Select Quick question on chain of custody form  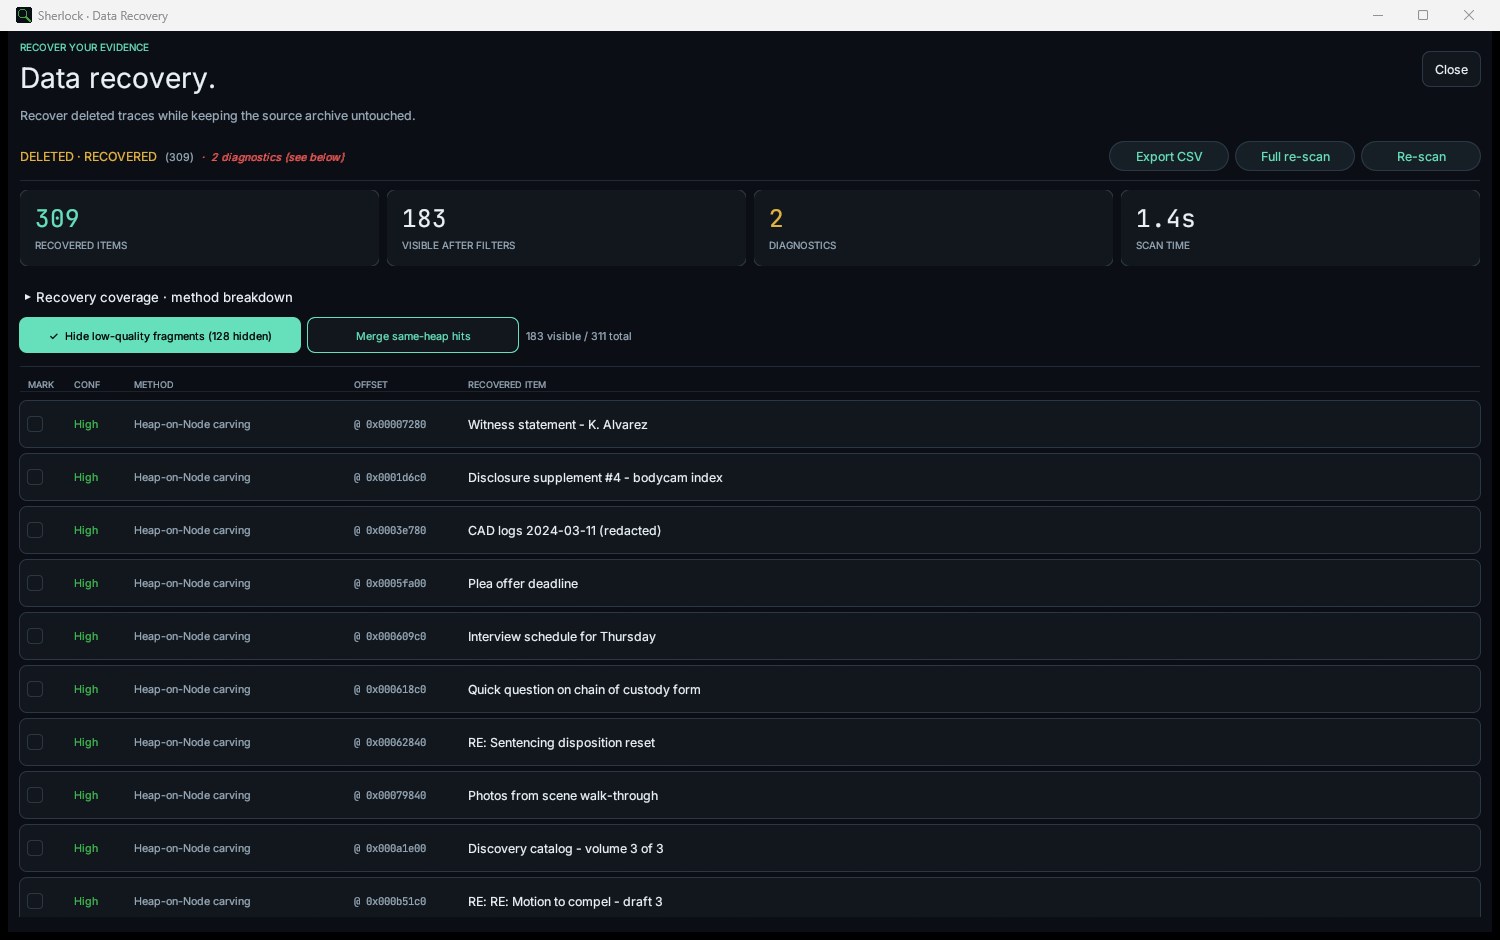(584, 689)
